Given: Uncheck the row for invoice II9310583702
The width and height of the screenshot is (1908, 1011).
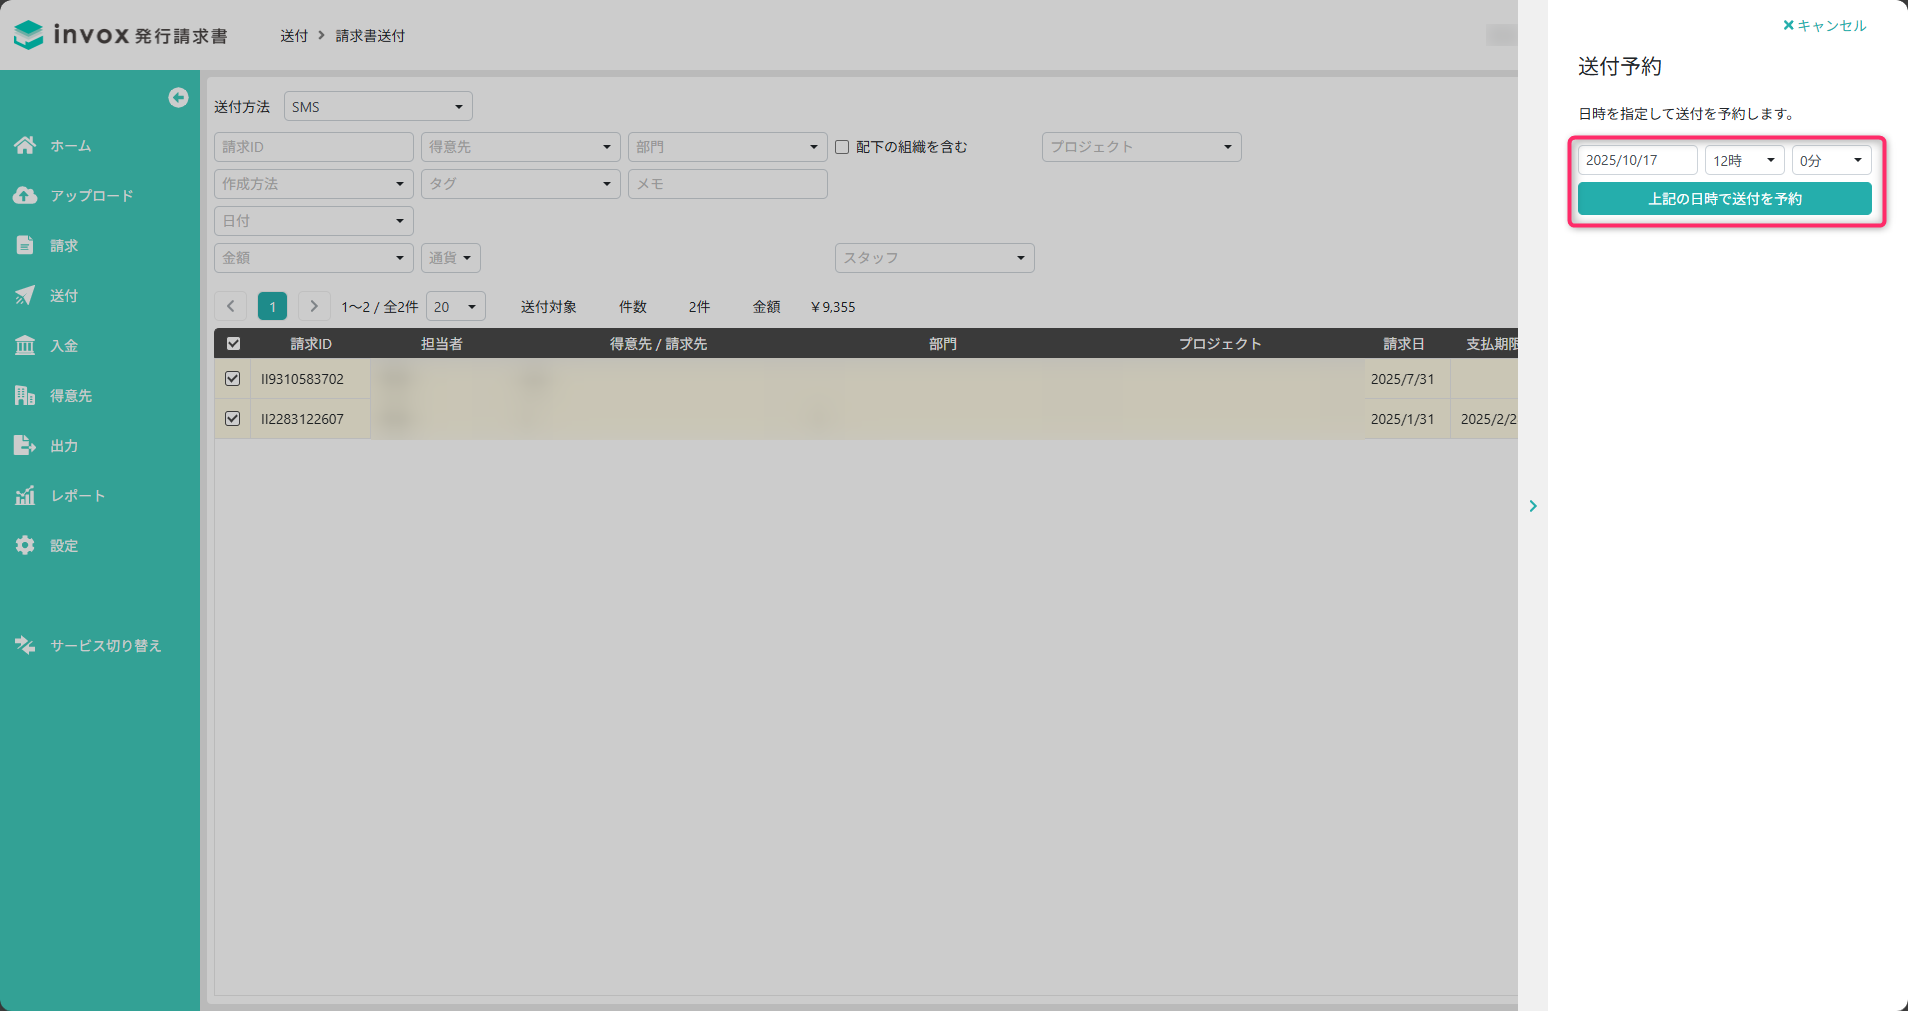Looking at the screenshot, I should tap(233, 379).
